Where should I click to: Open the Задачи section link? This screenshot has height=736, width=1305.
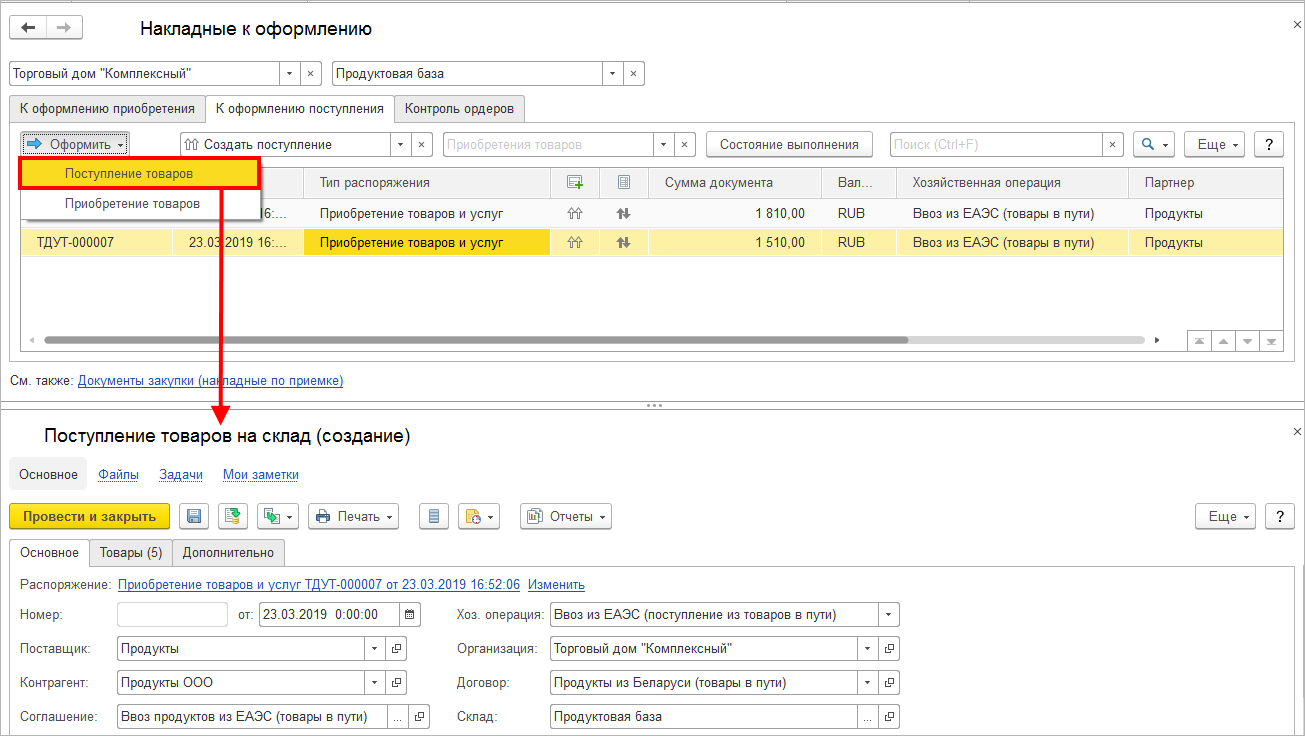tap(181, 474)
